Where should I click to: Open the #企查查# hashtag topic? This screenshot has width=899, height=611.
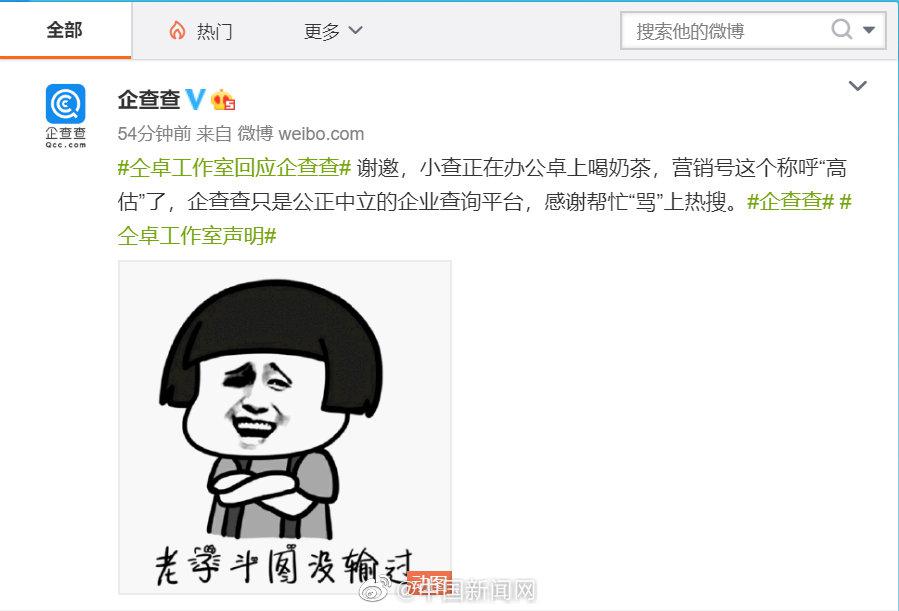[791, 201]
